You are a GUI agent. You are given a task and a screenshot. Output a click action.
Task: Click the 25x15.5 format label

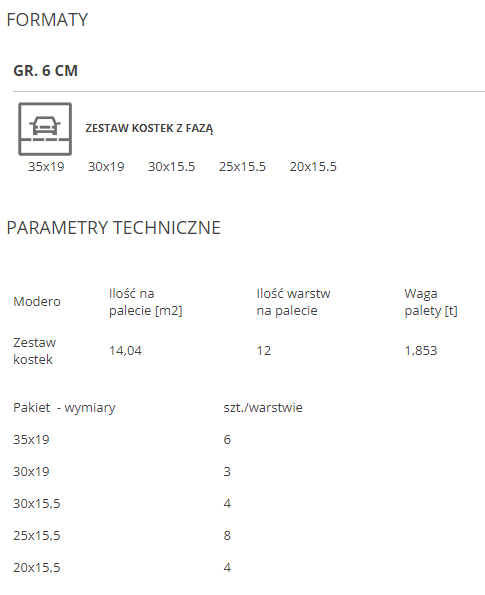242,167
